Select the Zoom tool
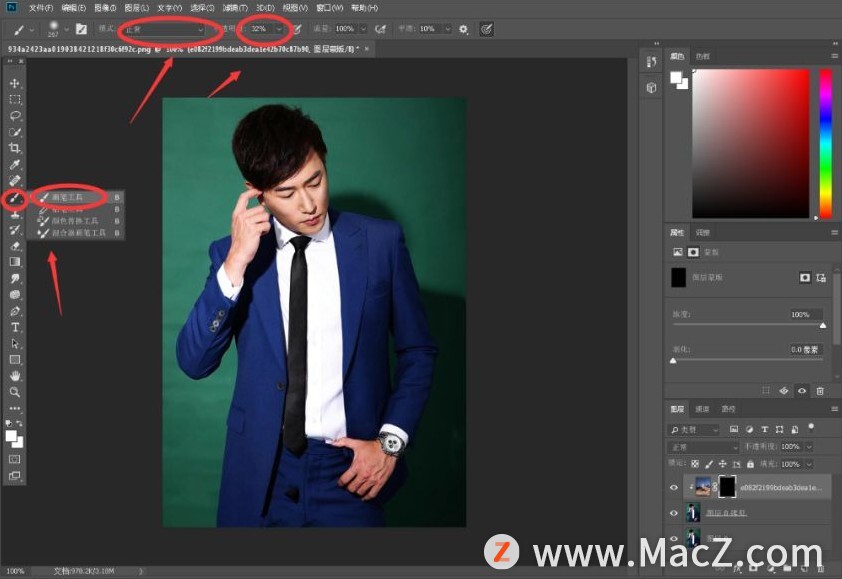 tap(14, 392)
